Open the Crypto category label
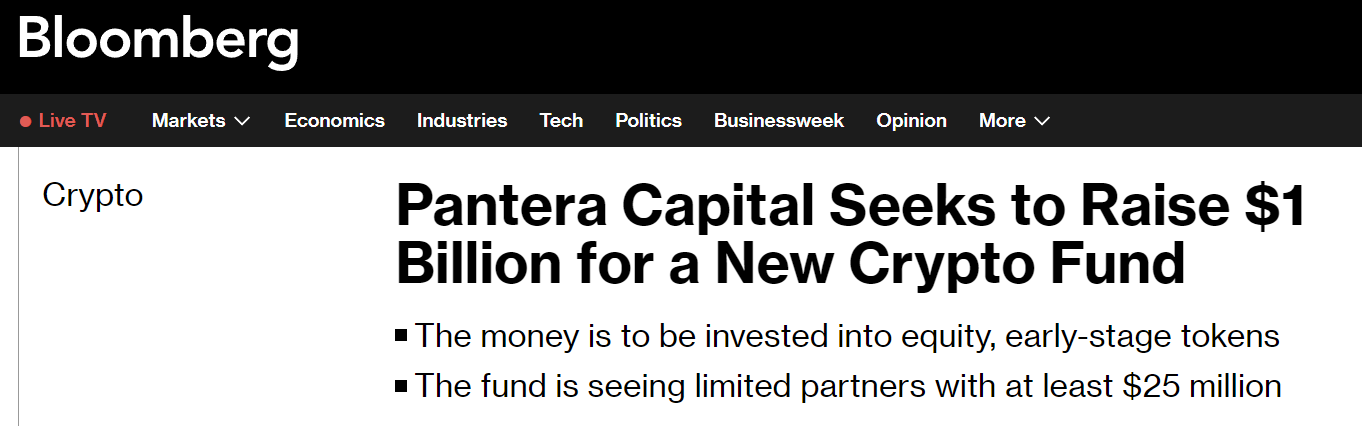The height and width of the screenshot is (426, 1362). [93, 195]
